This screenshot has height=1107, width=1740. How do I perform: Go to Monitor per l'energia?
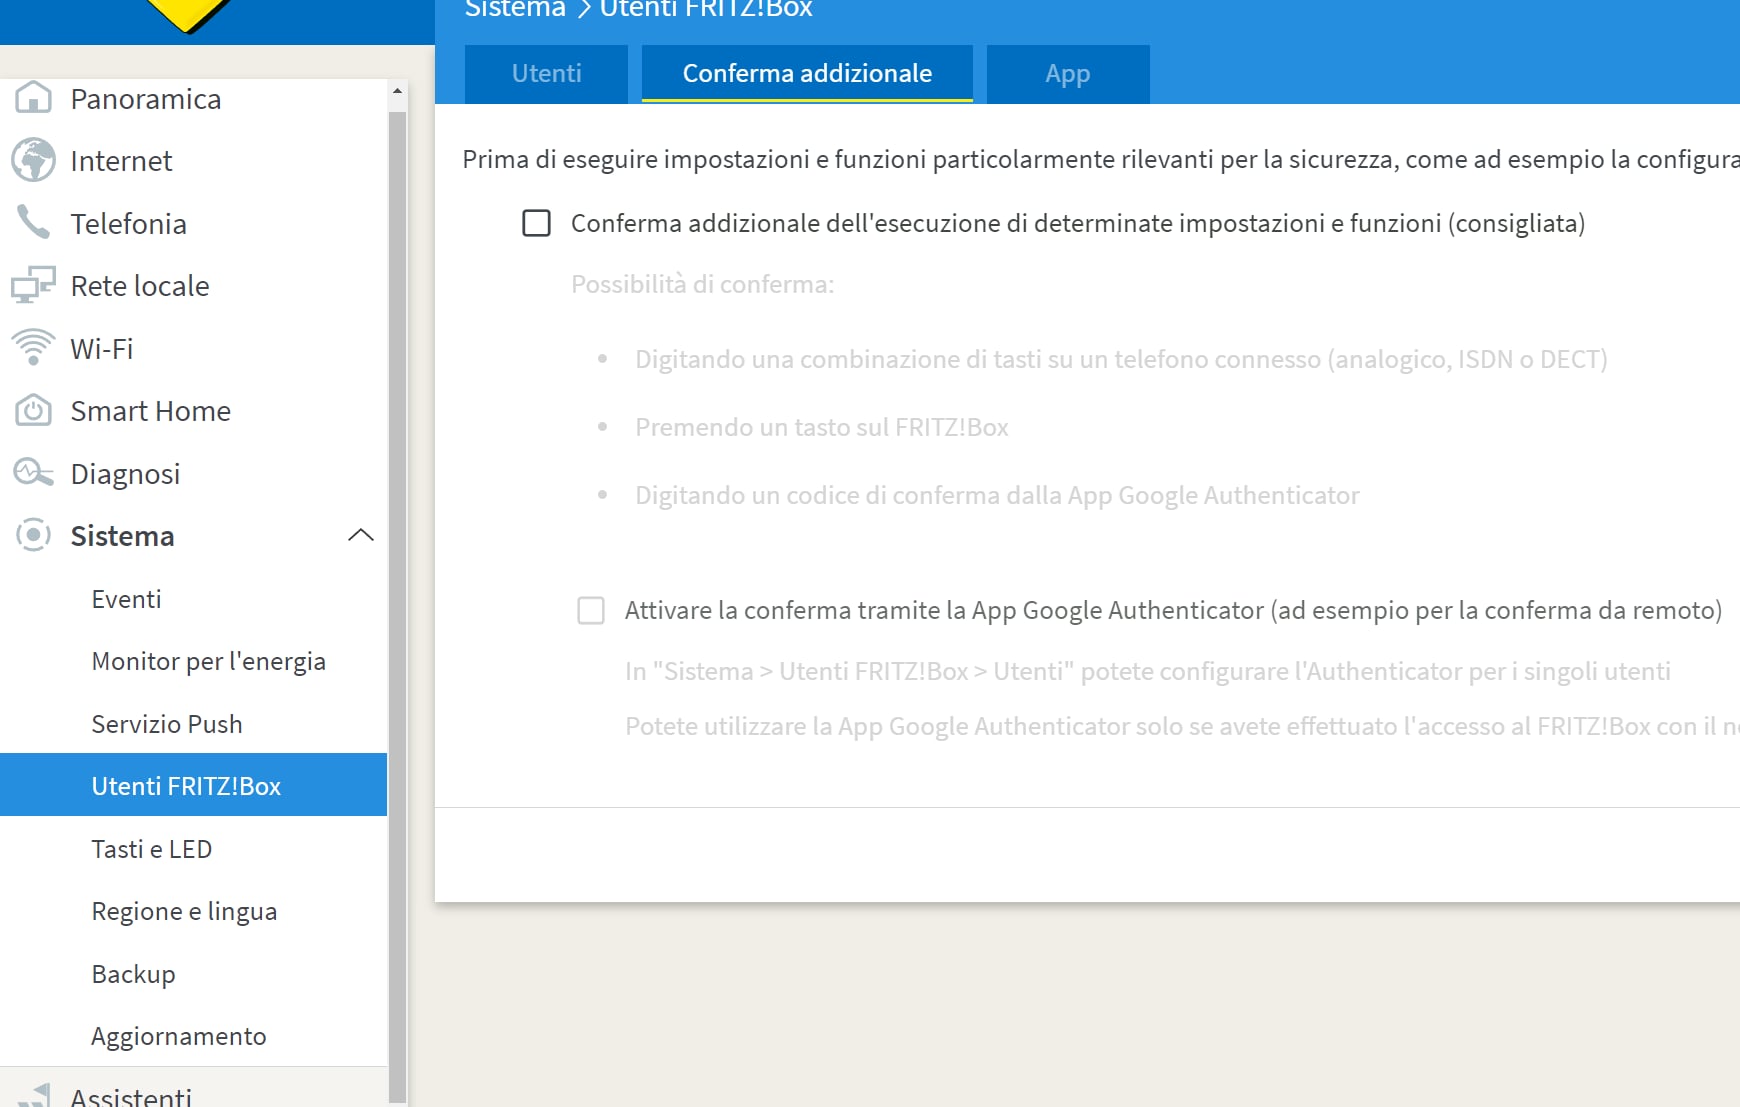click(x=208, y=661)
